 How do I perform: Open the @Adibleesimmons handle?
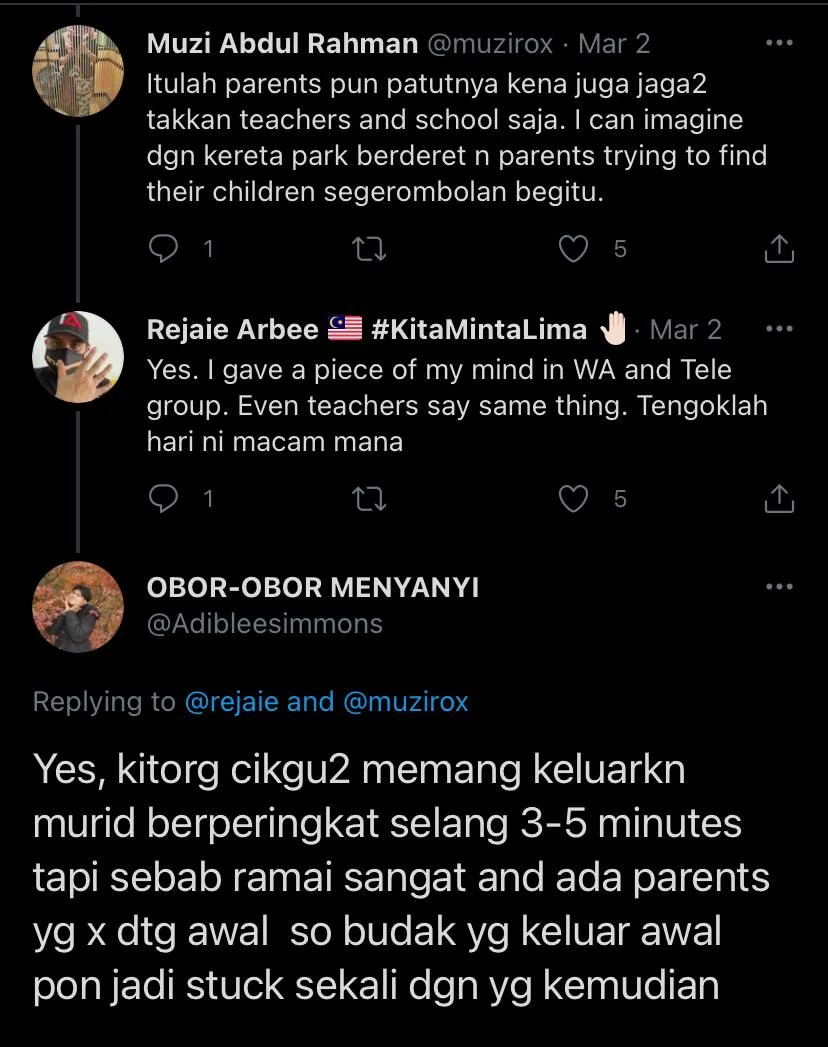point(265,624)
